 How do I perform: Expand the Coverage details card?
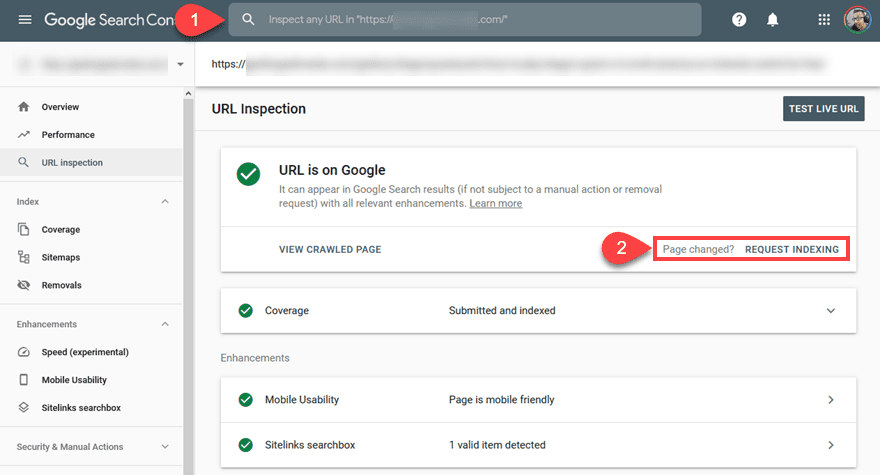830,311
